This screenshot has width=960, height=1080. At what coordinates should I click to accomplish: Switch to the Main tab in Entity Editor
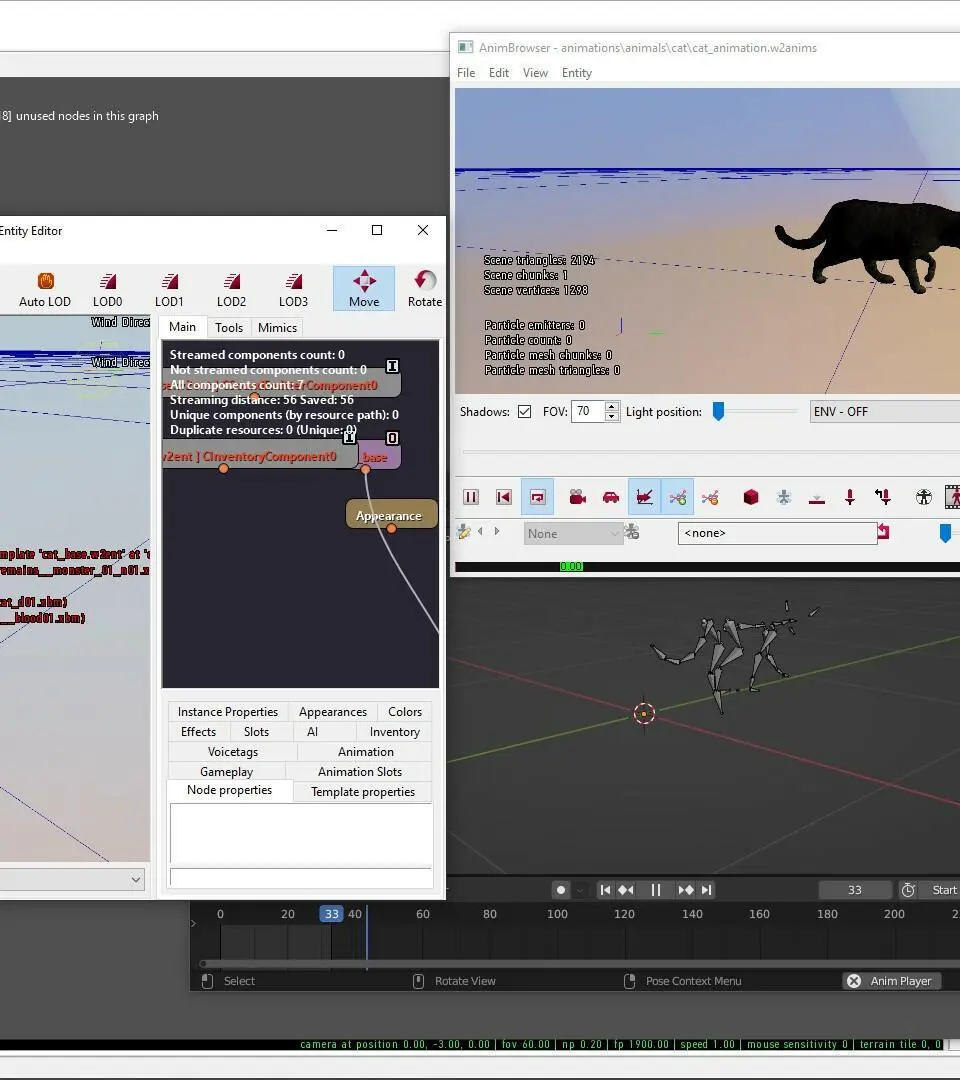coord(182,327)
